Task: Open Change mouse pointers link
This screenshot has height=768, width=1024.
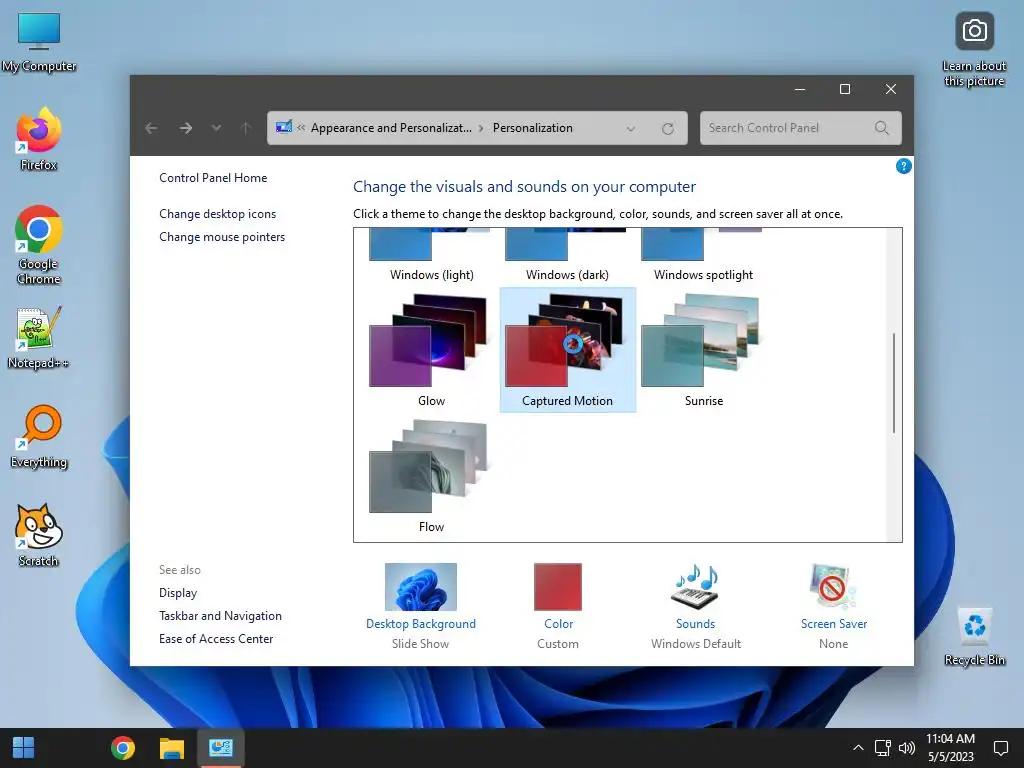Action: [x=222, y=236]
